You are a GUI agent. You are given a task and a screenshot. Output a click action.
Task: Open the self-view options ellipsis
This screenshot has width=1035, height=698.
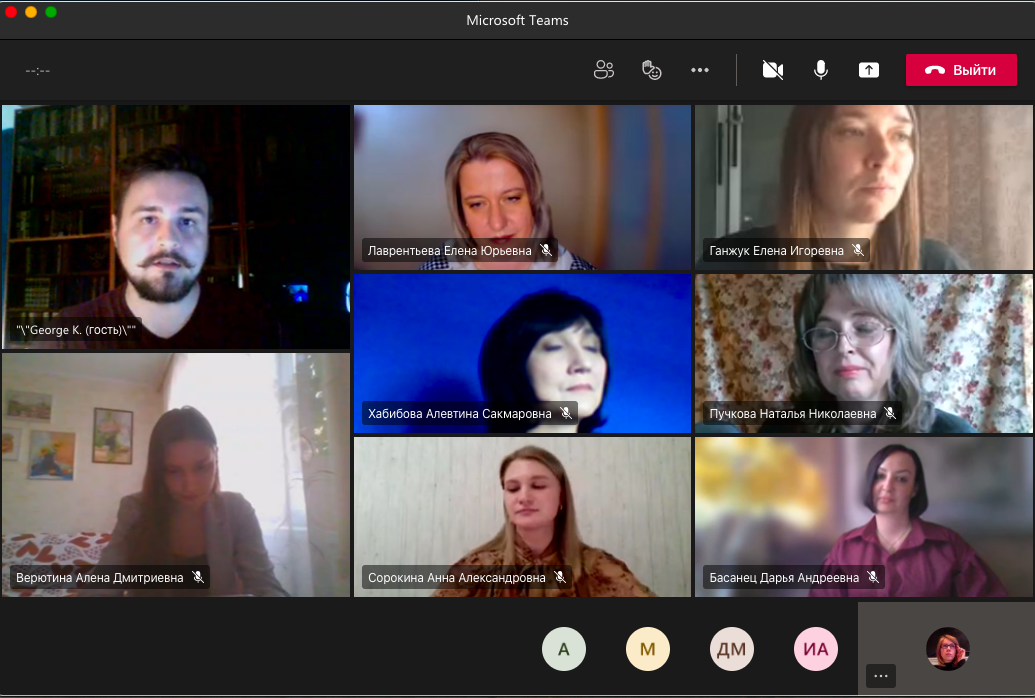(880, 676)
